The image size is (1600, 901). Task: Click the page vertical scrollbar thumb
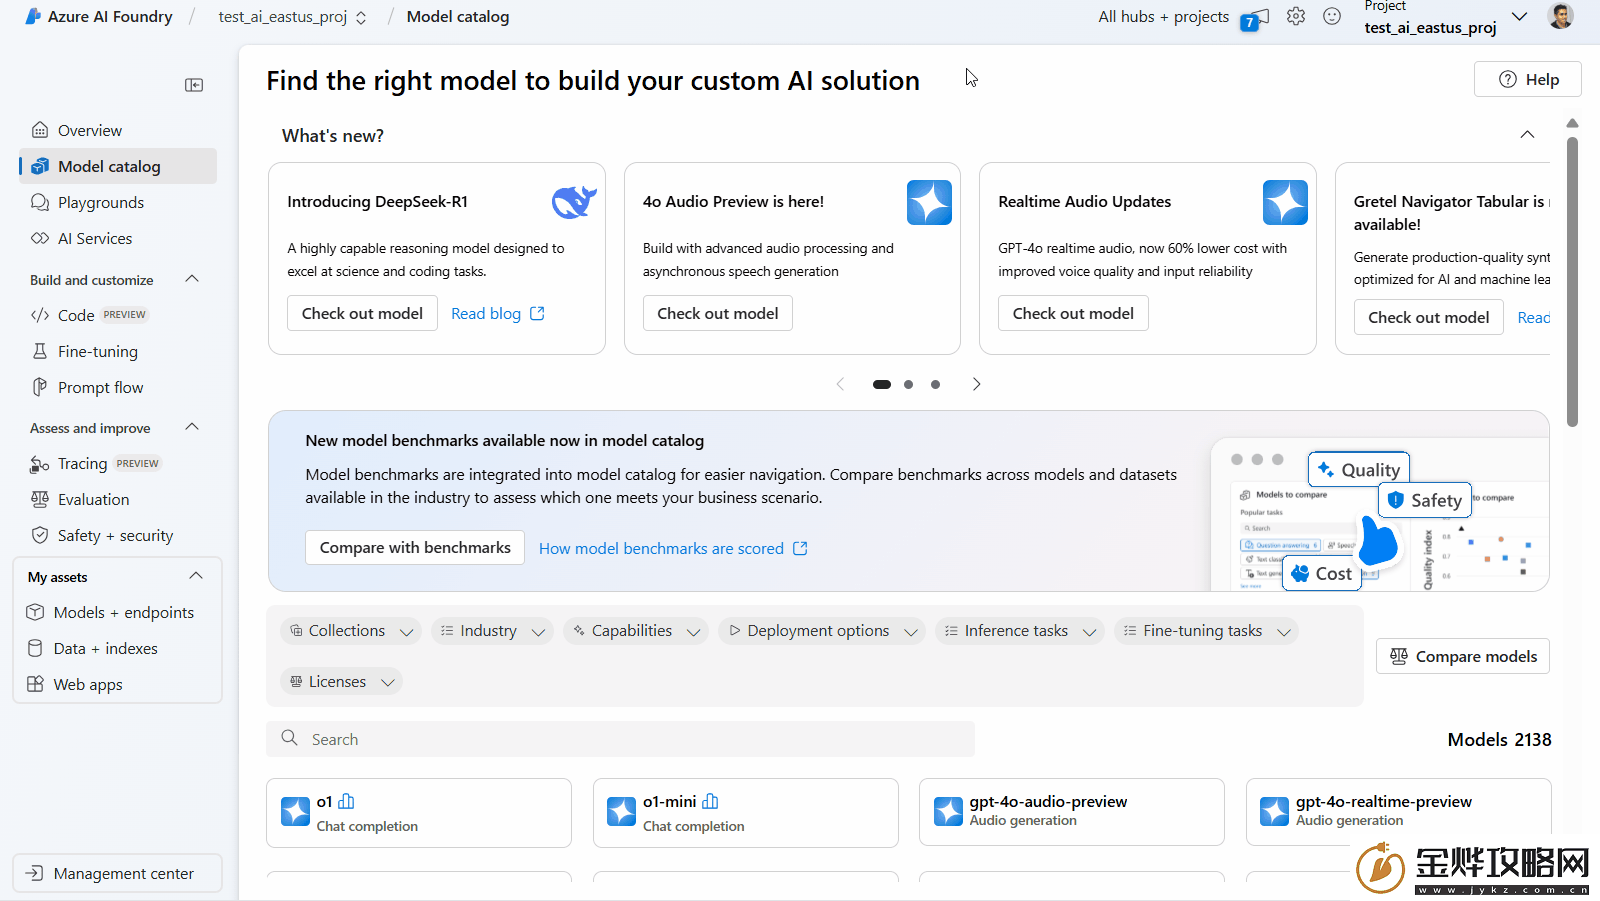pos(1572,282)
